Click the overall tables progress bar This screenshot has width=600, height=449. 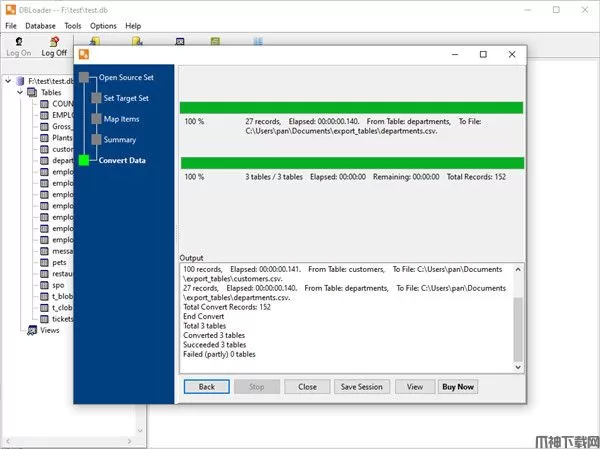click(351, 162)
